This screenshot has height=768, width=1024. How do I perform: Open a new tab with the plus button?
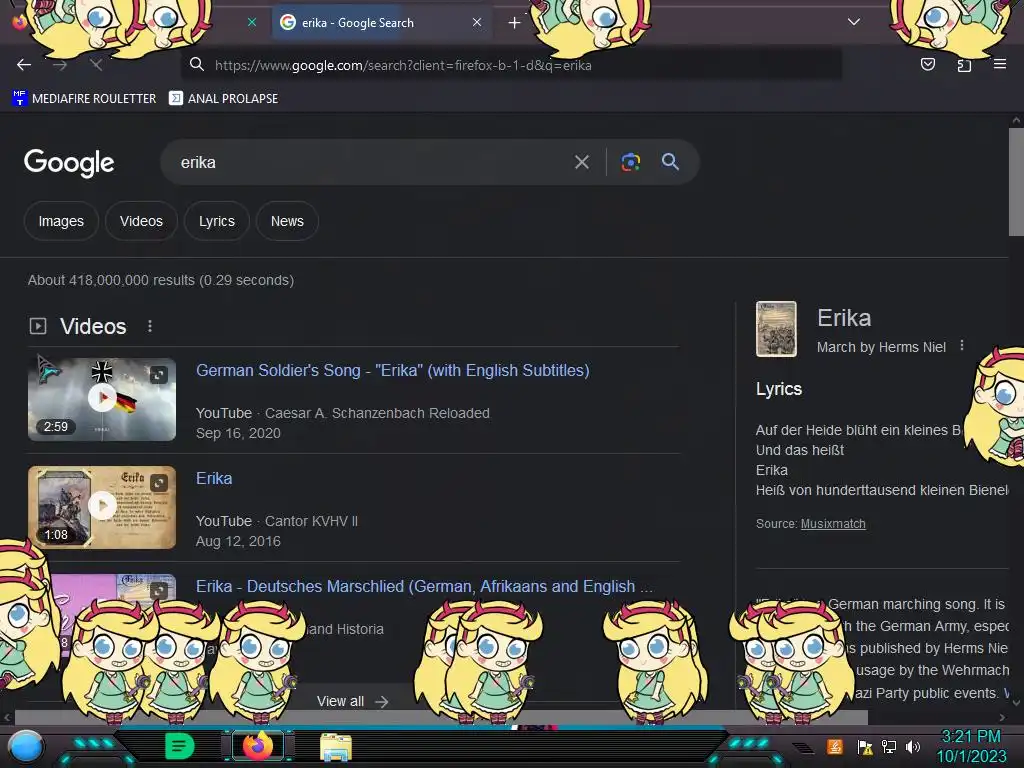pos(515,23)
